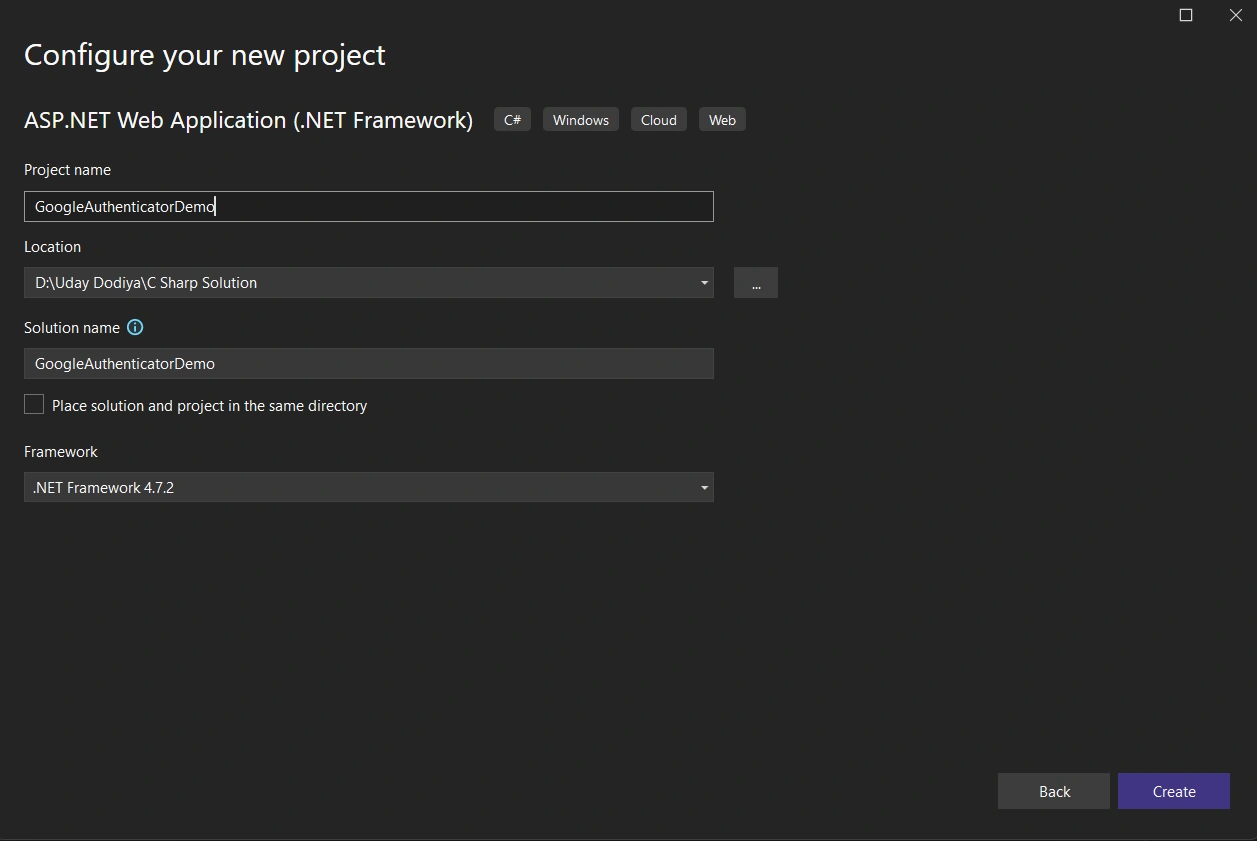
Task: Open the Location dropdown arrow
Action: (x=704, y=283)
